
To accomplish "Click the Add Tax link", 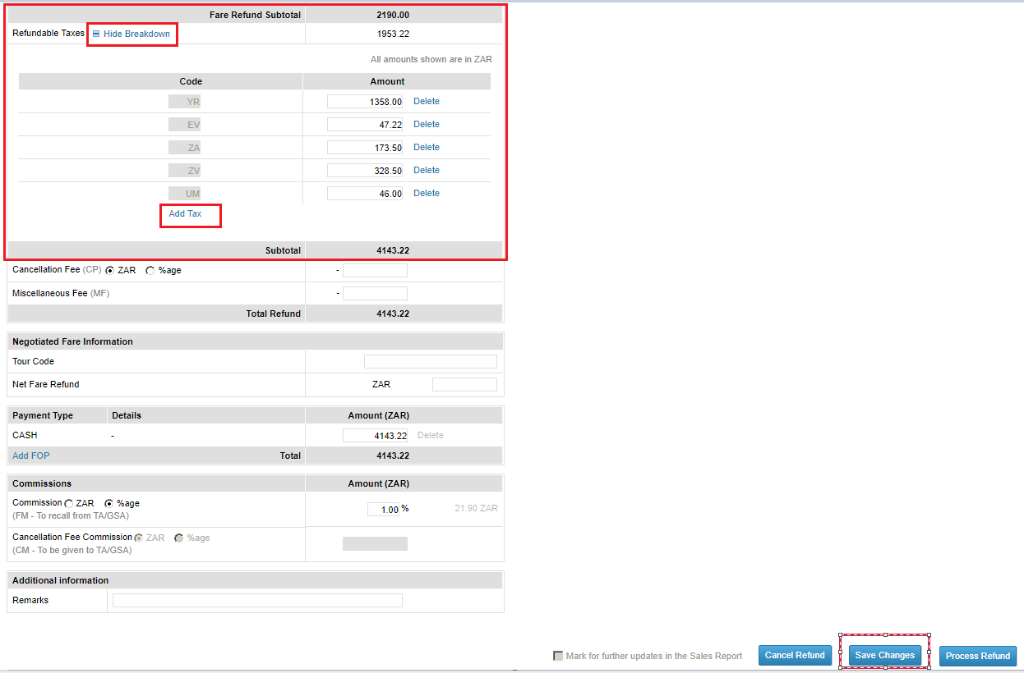I will point(185,214).
